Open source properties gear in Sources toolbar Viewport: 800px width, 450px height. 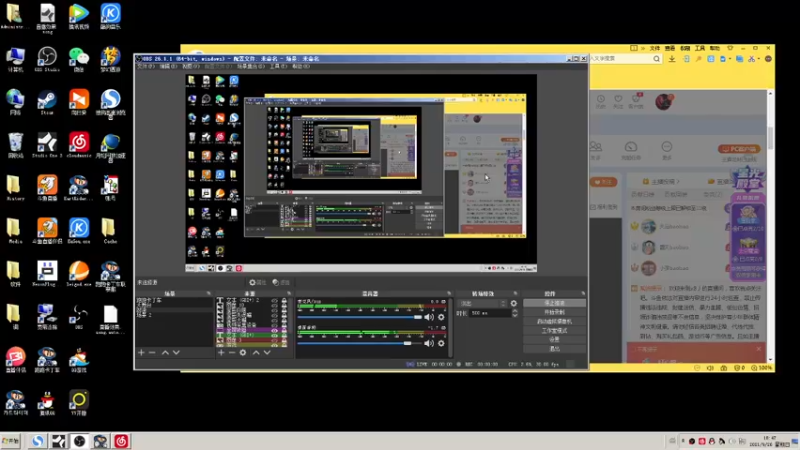click(243, 353)
